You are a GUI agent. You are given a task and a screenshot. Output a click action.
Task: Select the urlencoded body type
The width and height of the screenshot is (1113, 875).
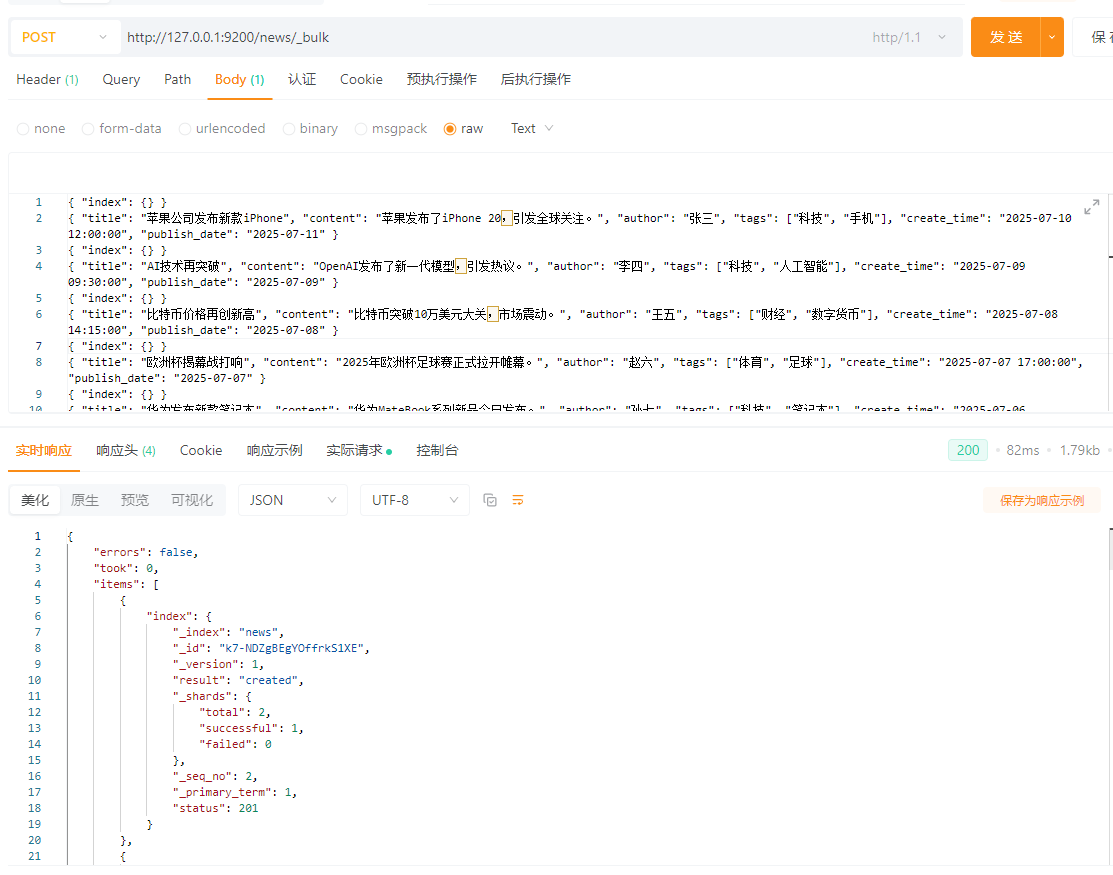[222, 128]
